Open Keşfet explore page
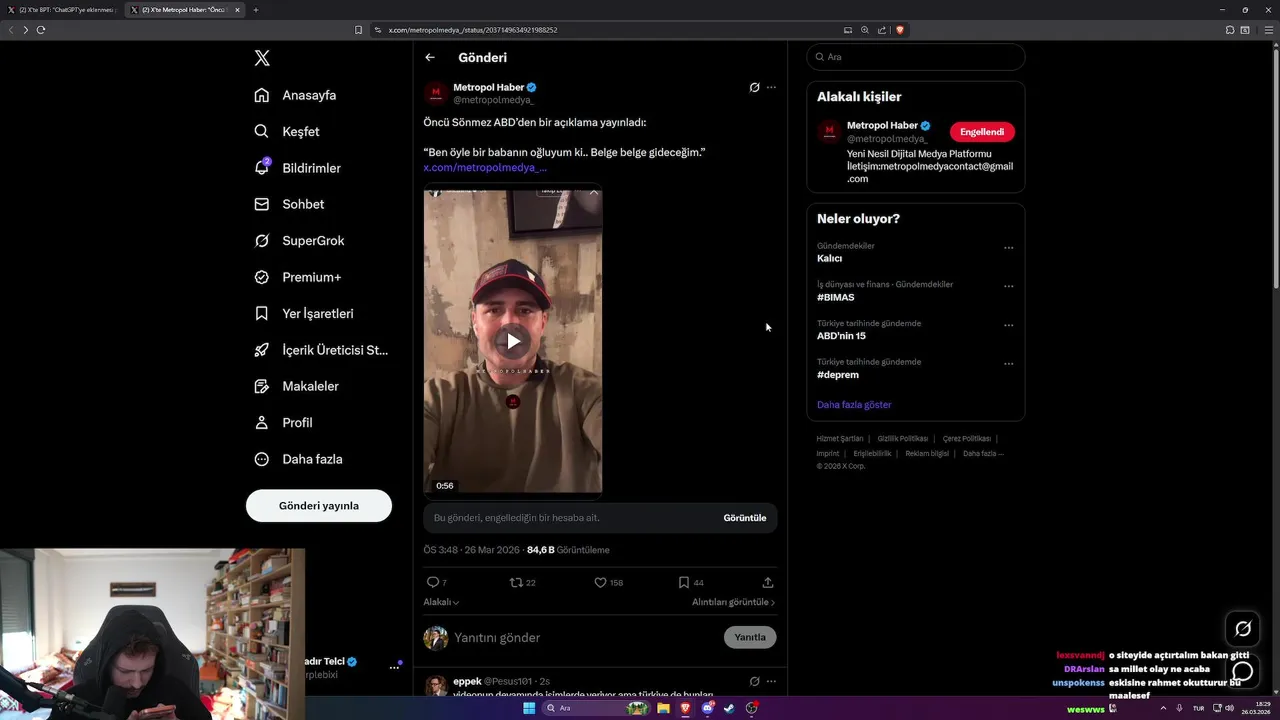Image resolution: width=1280 pixels, height=720 pixels. 287,131
